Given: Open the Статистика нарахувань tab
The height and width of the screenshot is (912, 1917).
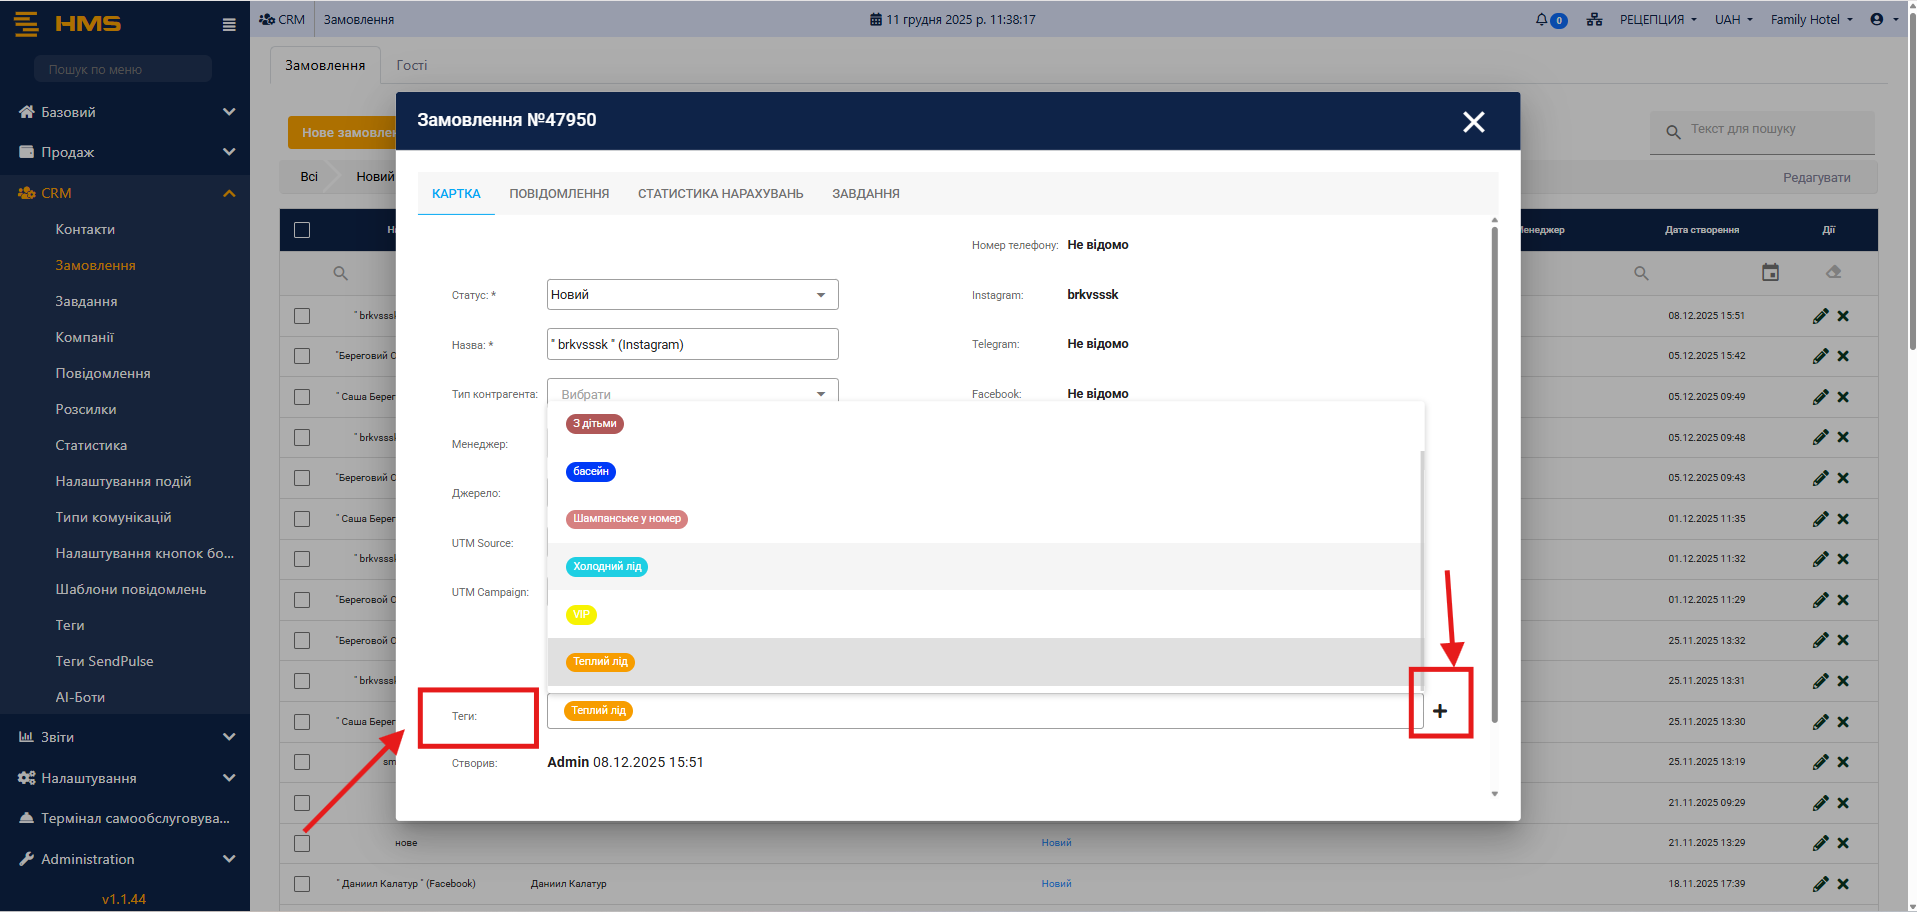Looking at the screenshot, I should 720,194.
